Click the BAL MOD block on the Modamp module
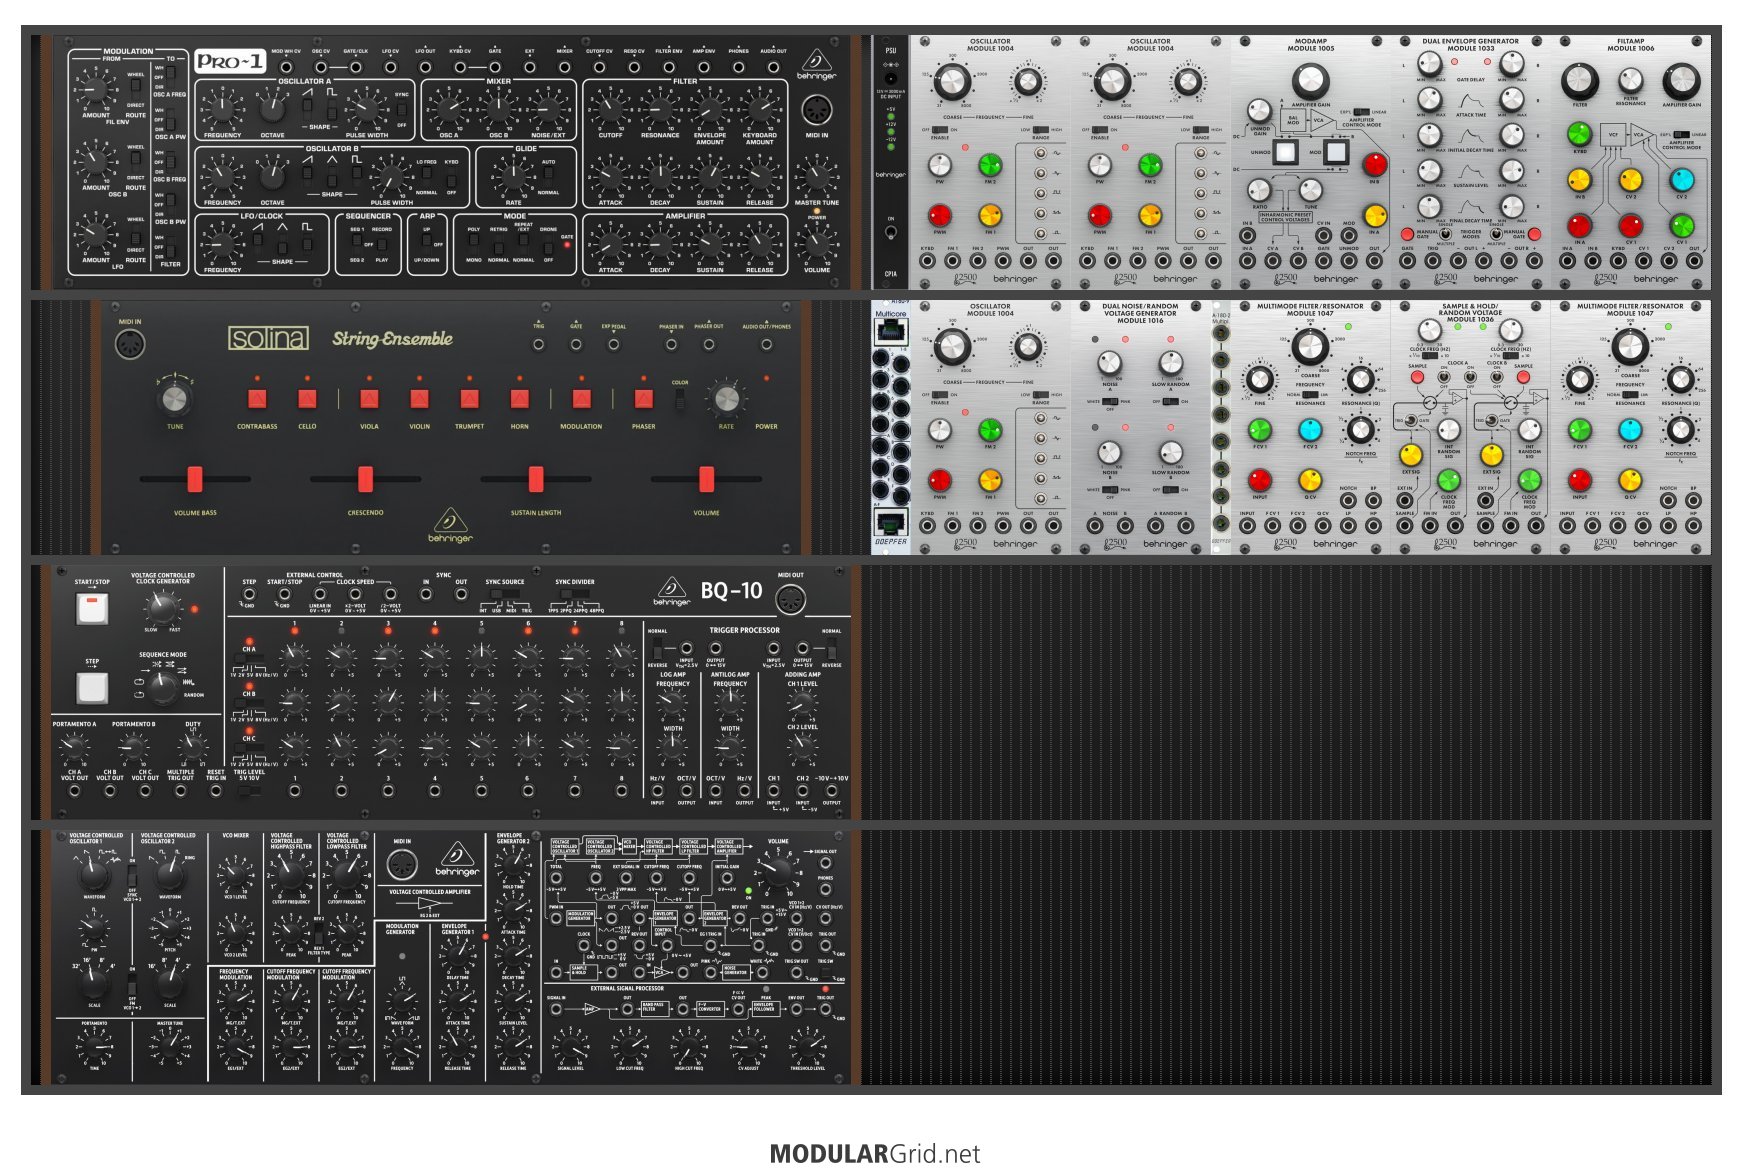 coord(1292,120)
